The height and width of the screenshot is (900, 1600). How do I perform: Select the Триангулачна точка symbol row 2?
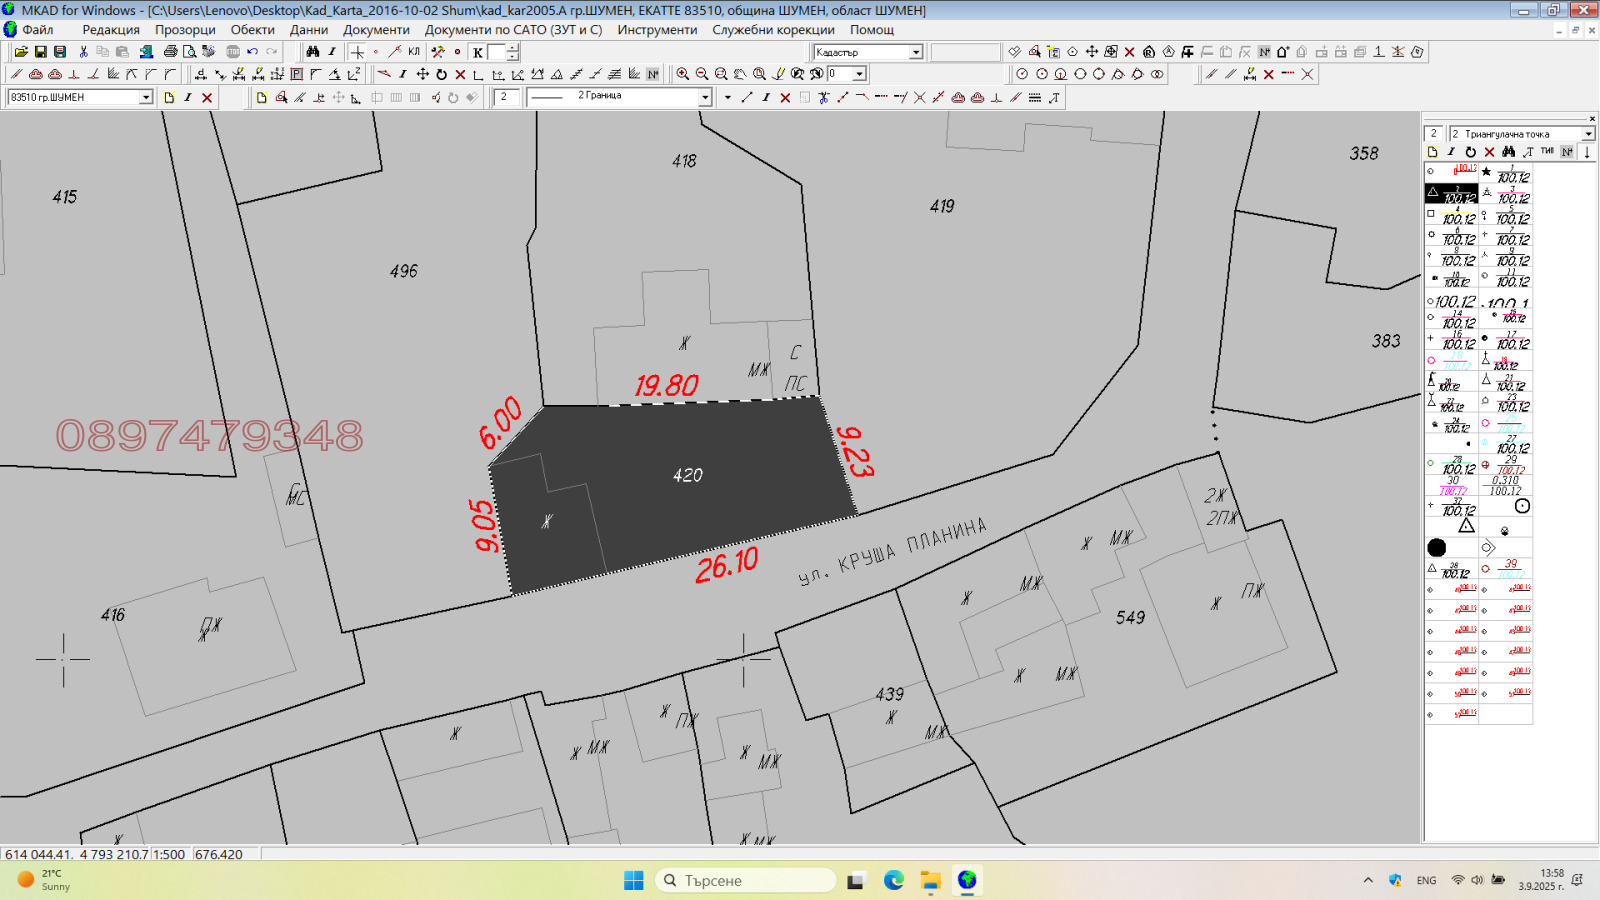1450,194
